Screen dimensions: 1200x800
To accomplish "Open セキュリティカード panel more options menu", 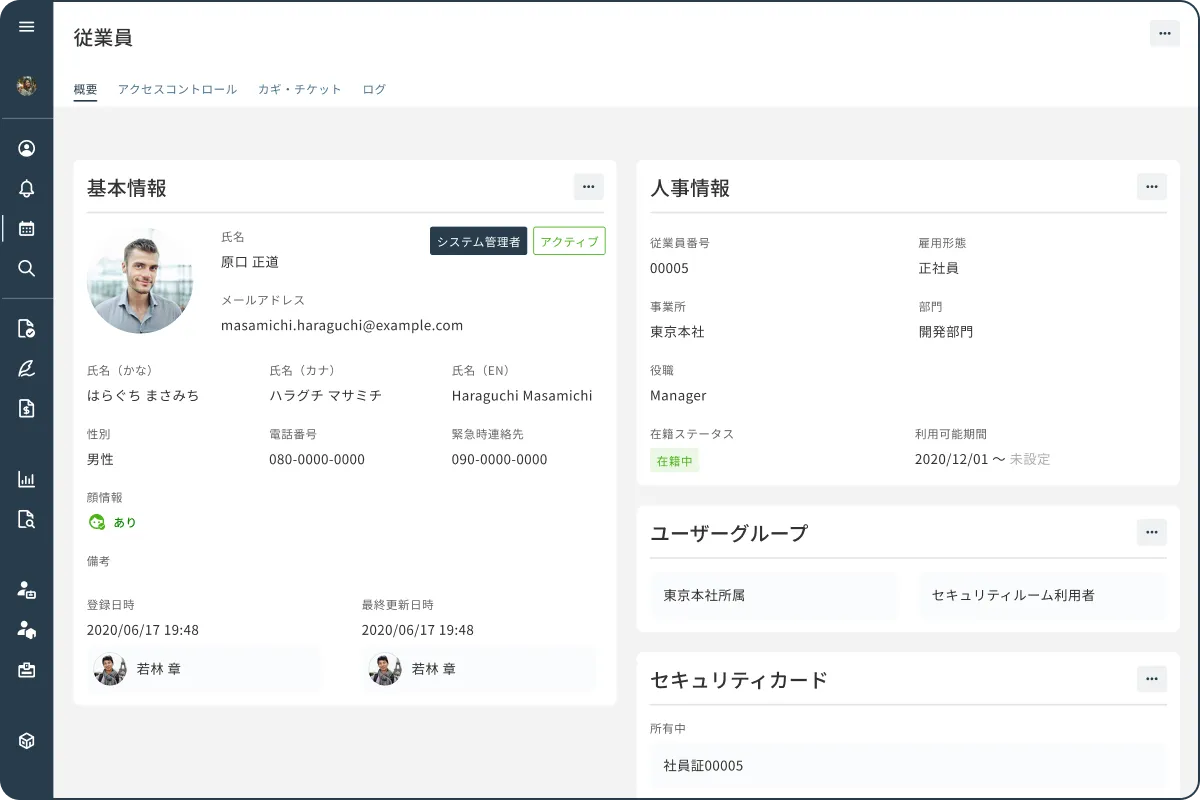I will [1152, 679].
